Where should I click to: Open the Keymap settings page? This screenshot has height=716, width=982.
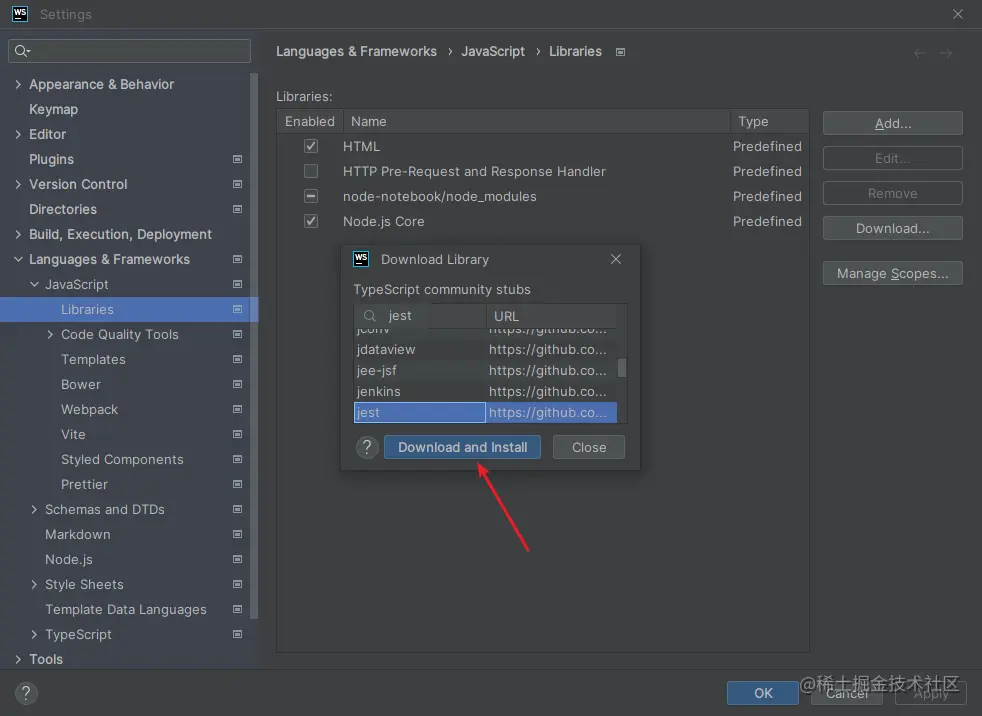coord(53,109)
